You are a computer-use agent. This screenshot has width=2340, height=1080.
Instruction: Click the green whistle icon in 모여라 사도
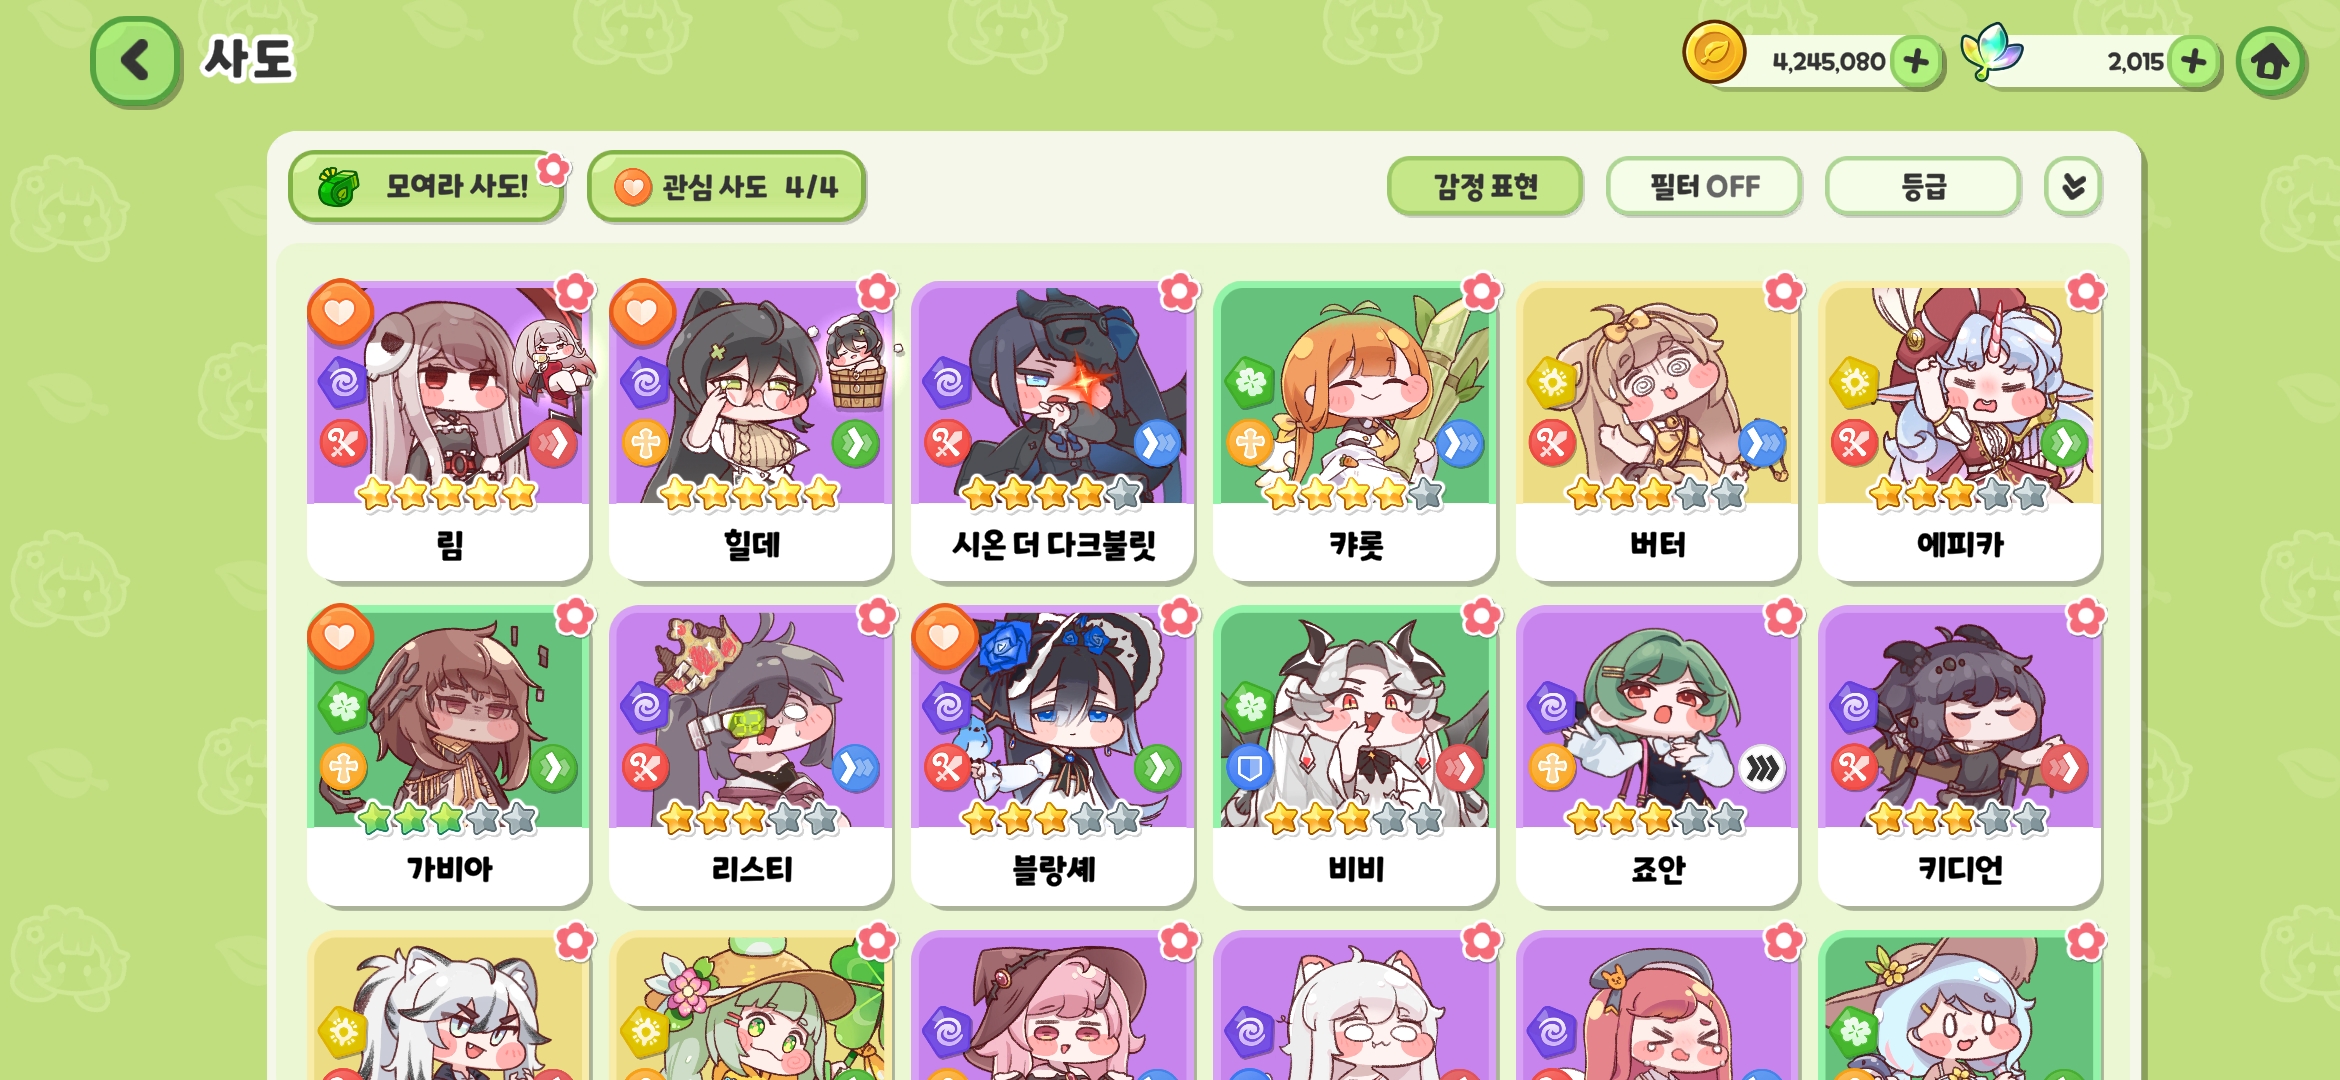pyautogui.click(x=338, y=187)
